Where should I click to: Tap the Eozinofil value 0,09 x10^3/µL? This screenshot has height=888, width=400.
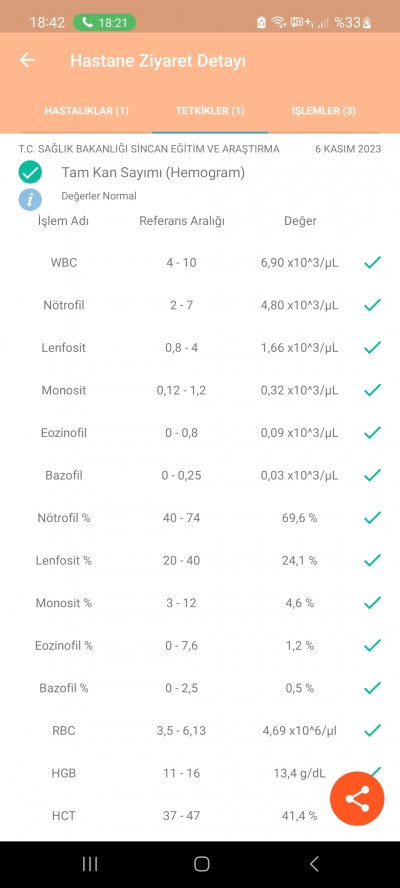pos(300,433)
